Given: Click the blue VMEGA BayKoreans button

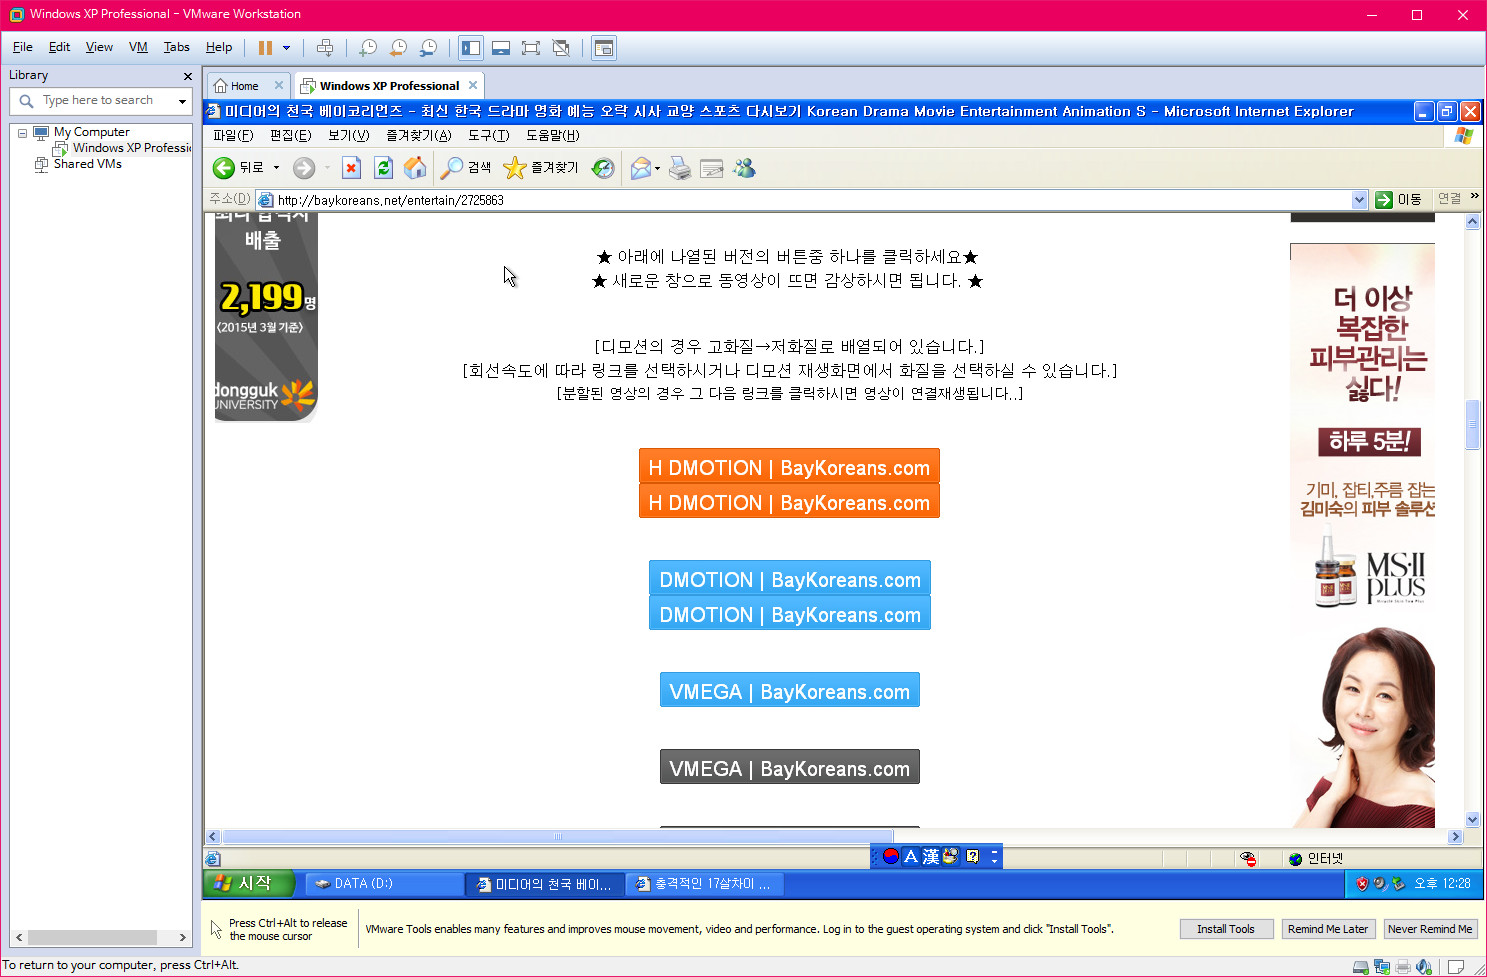Looking at the screenshot, I should pyautogui.click(x=790, y=691).
